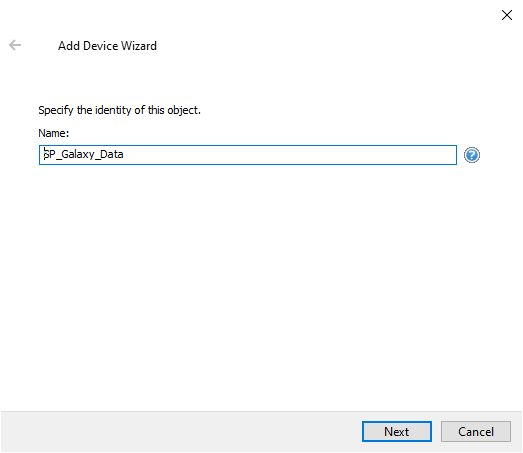This screenshot has width=523, height=453.
Task: Close the Add Device Wizard window
Action: coord(507,15)
